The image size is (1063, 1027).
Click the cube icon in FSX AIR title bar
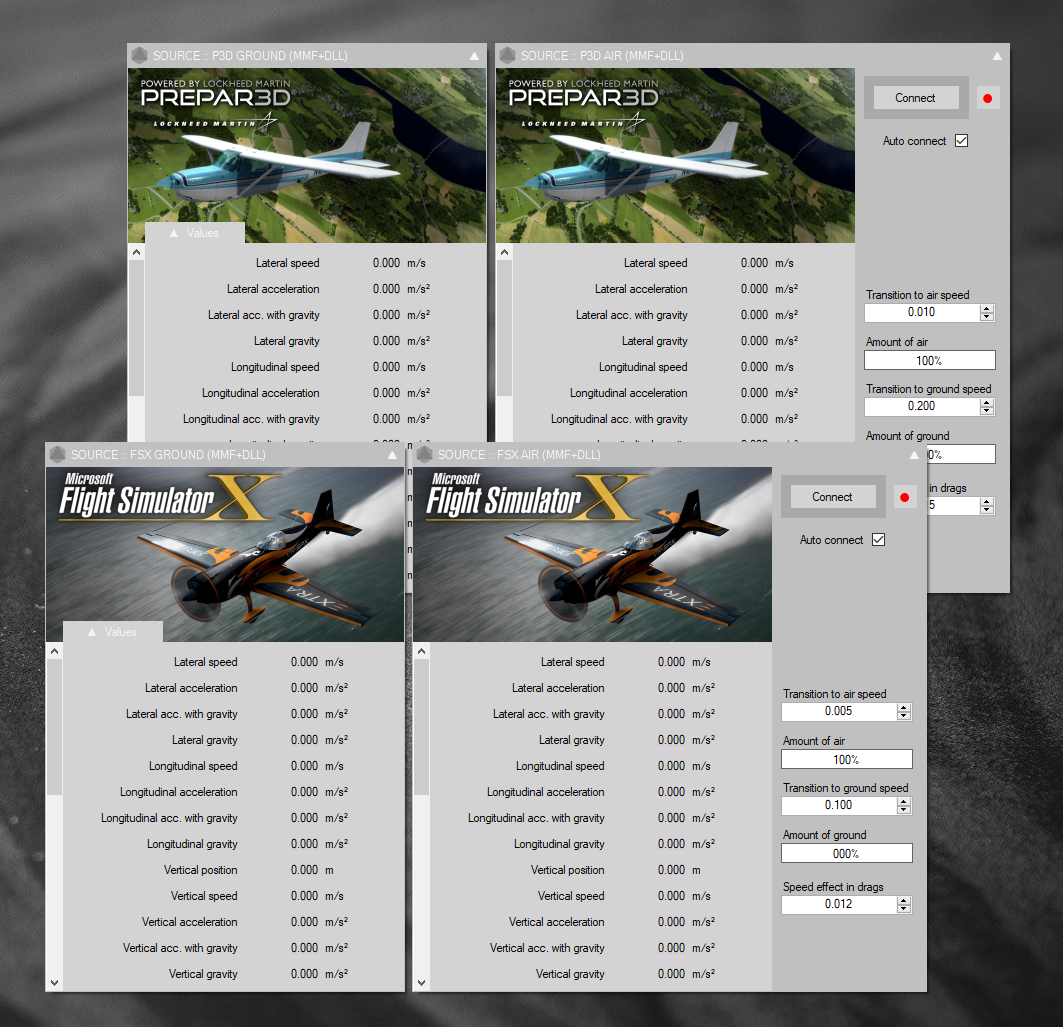coord(424,455)
